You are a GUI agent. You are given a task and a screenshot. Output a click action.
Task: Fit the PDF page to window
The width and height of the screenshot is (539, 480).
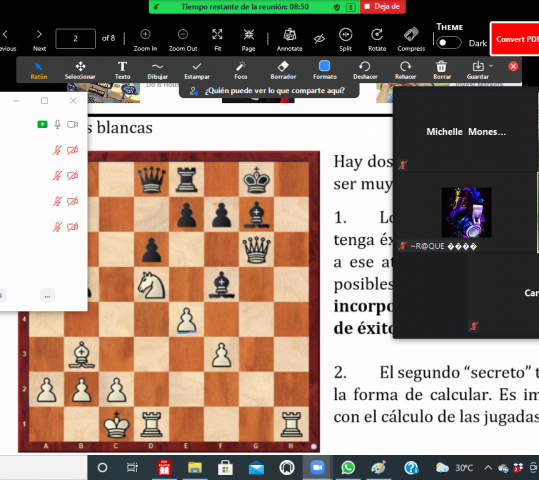pyautogui.click(x=217, y=40)
